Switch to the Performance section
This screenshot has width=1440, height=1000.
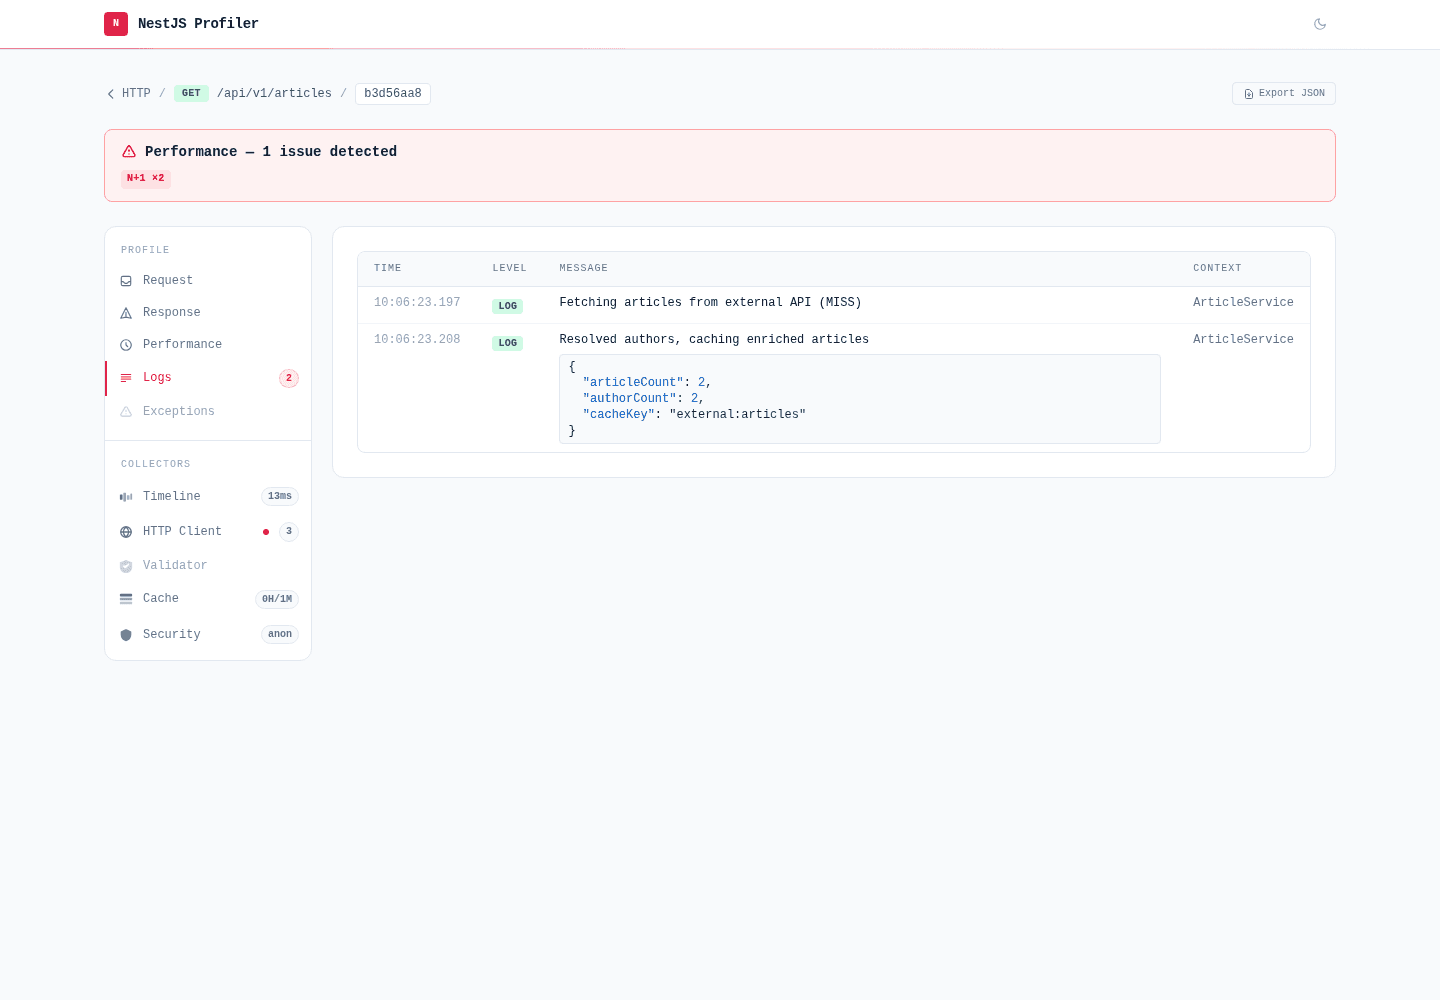click(208, 345)
